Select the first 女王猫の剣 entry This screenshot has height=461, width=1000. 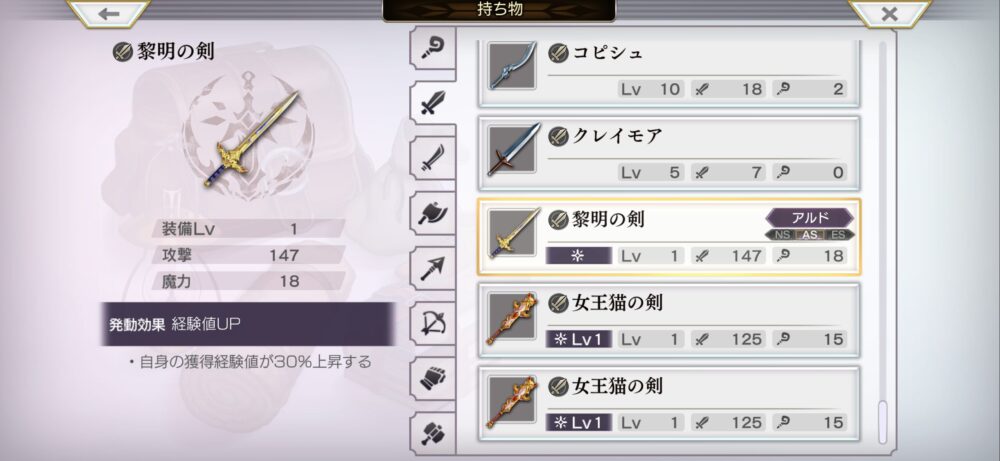669,320
